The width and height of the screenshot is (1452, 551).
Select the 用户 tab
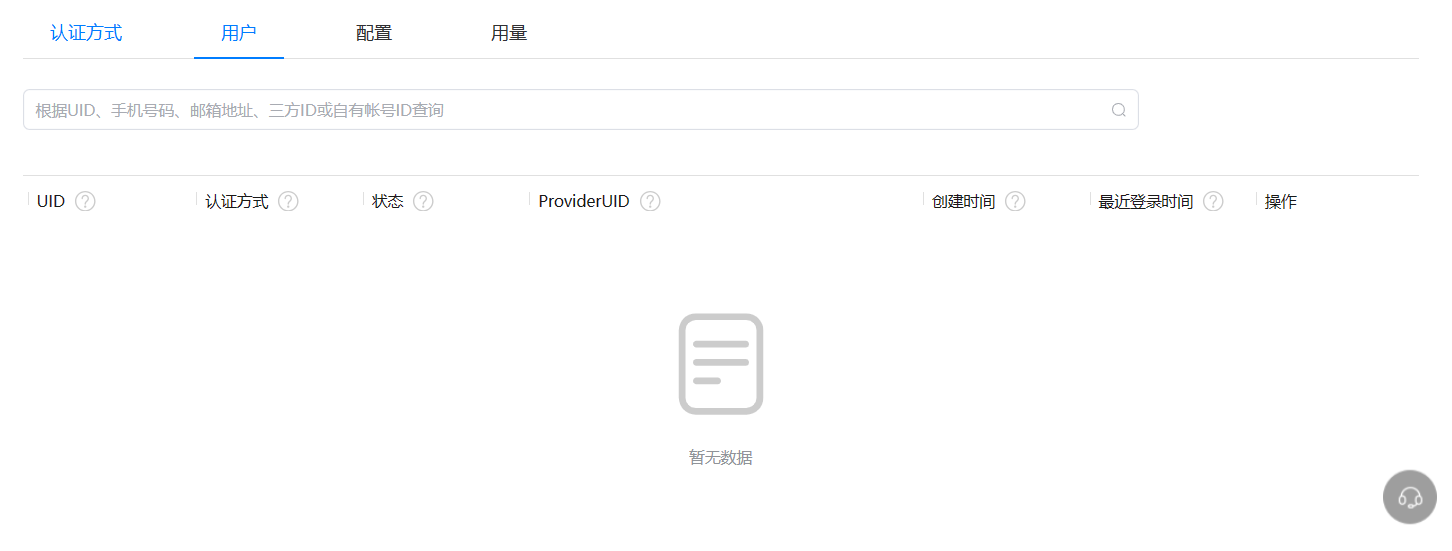click(239, 33)
